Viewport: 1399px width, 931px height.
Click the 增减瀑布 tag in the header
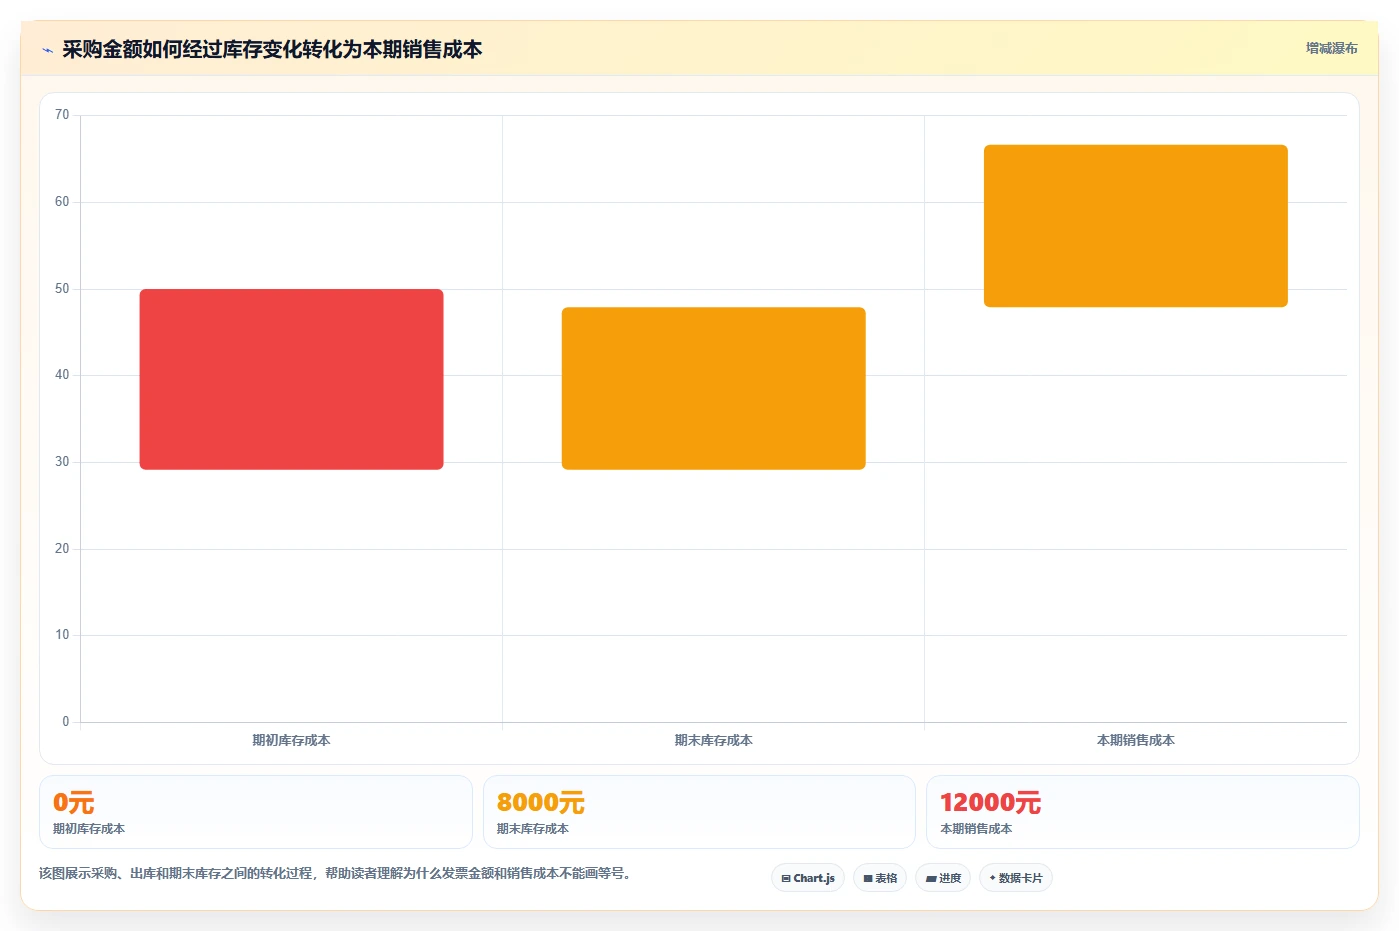[1331, 48]
